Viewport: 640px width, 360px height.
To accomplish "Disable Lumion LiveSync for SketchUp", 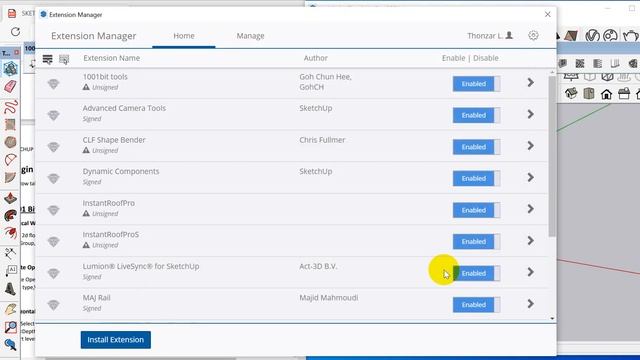I will tap(476, 273).
